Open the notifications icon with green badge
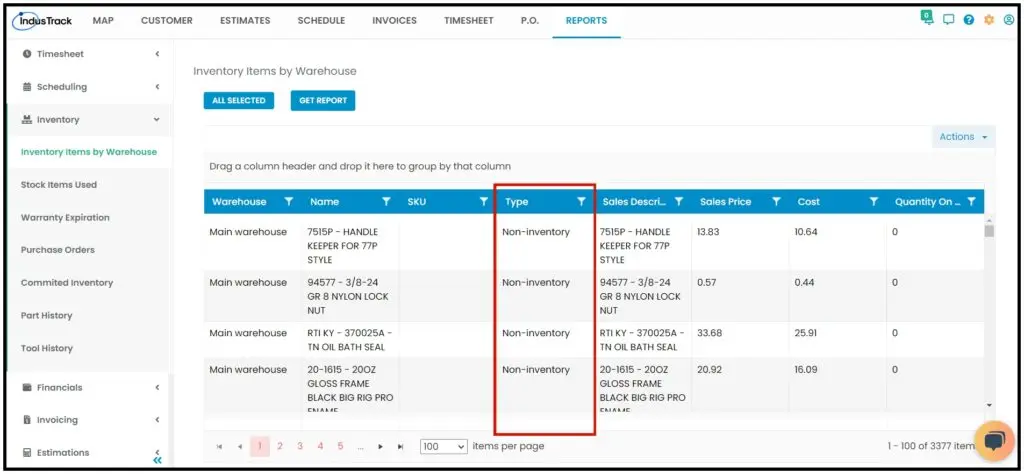Image resolution: width=1024 pixels, height=474 pixels. point(927,18)
